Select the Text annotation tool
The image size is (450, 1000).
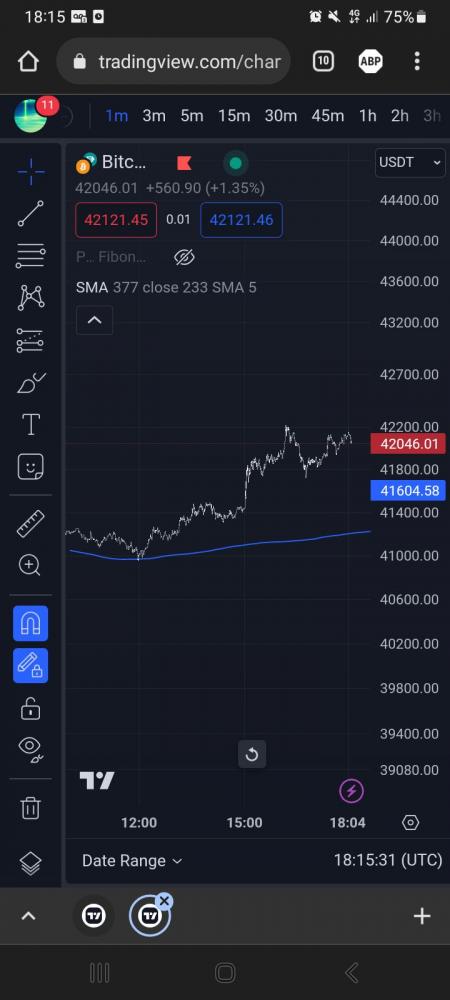pyautogui.click(x=31, y=425)
